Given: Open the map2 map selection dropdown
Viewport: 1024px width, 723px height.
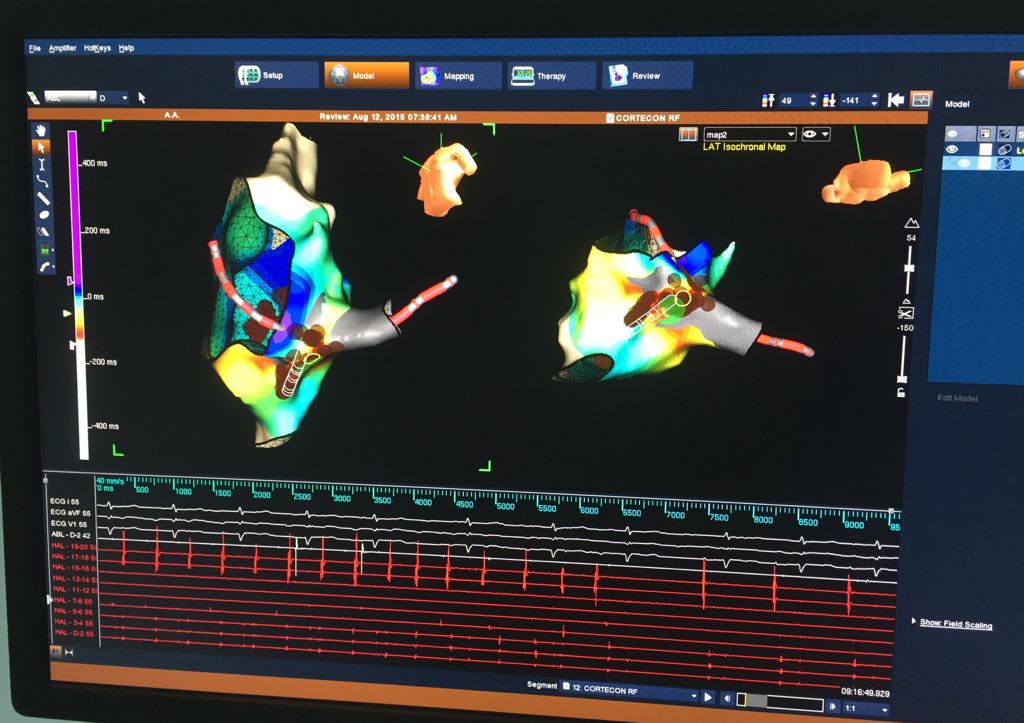Looking at the screenshot, I should coord(750,134).
